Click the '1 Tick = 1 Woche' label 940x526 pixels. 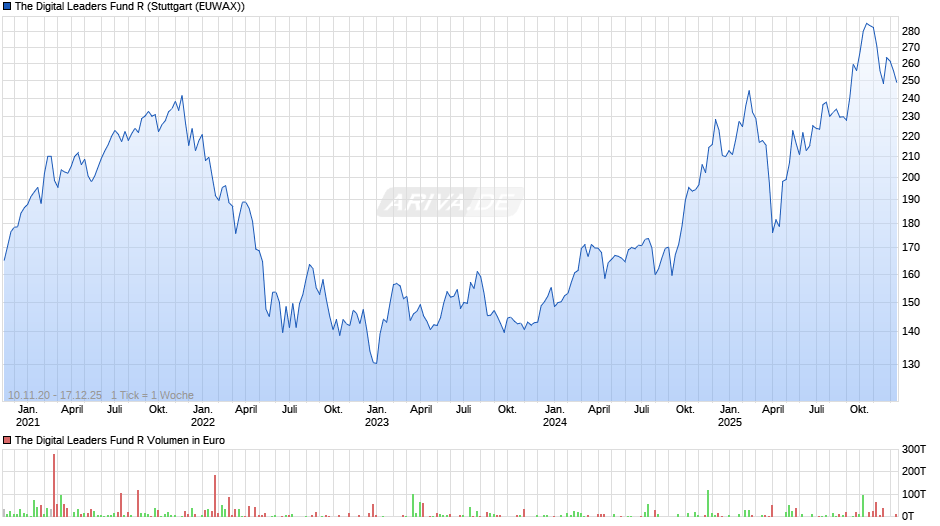tap(152, 395)
